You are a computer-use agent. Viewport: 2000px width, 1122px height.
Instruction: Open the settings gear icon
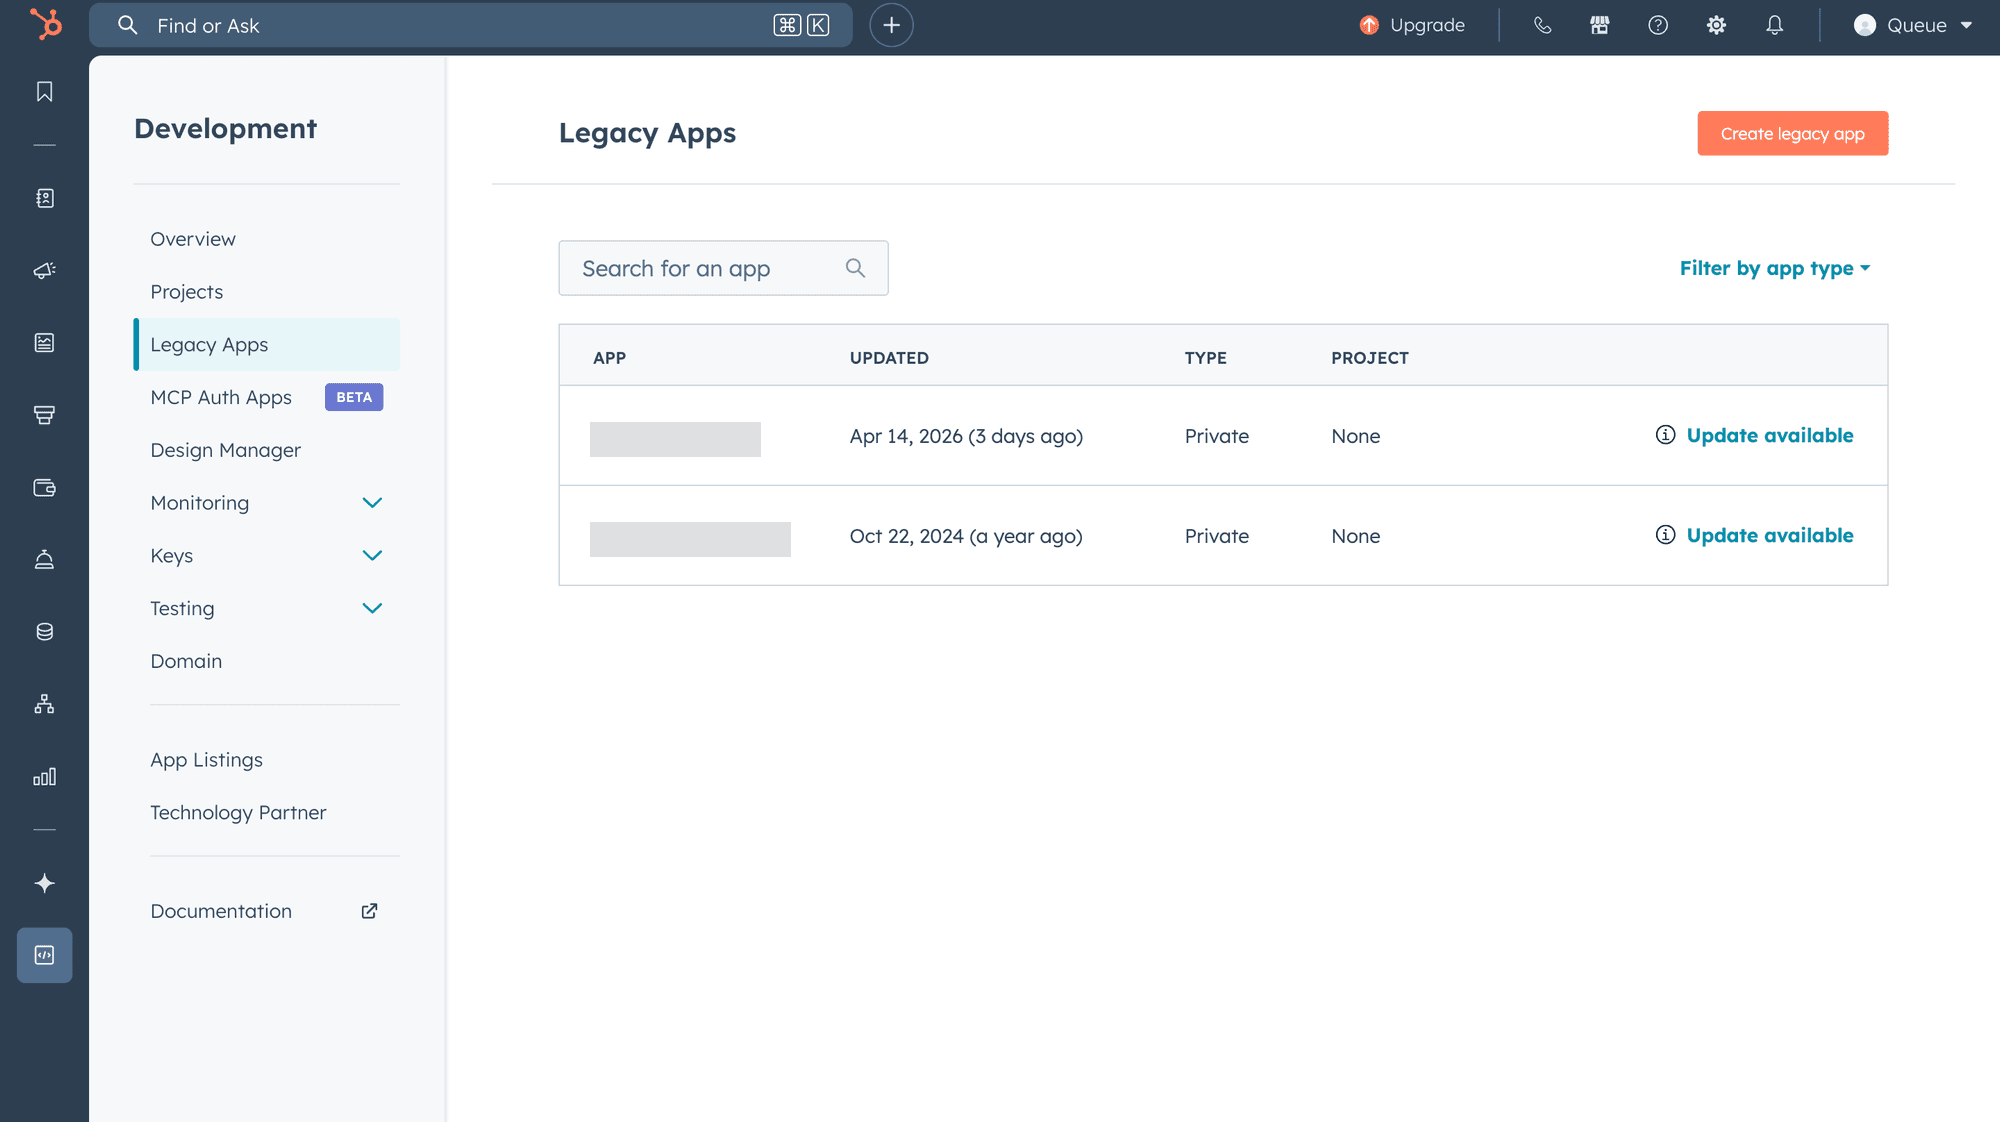tap(1716, 25)
